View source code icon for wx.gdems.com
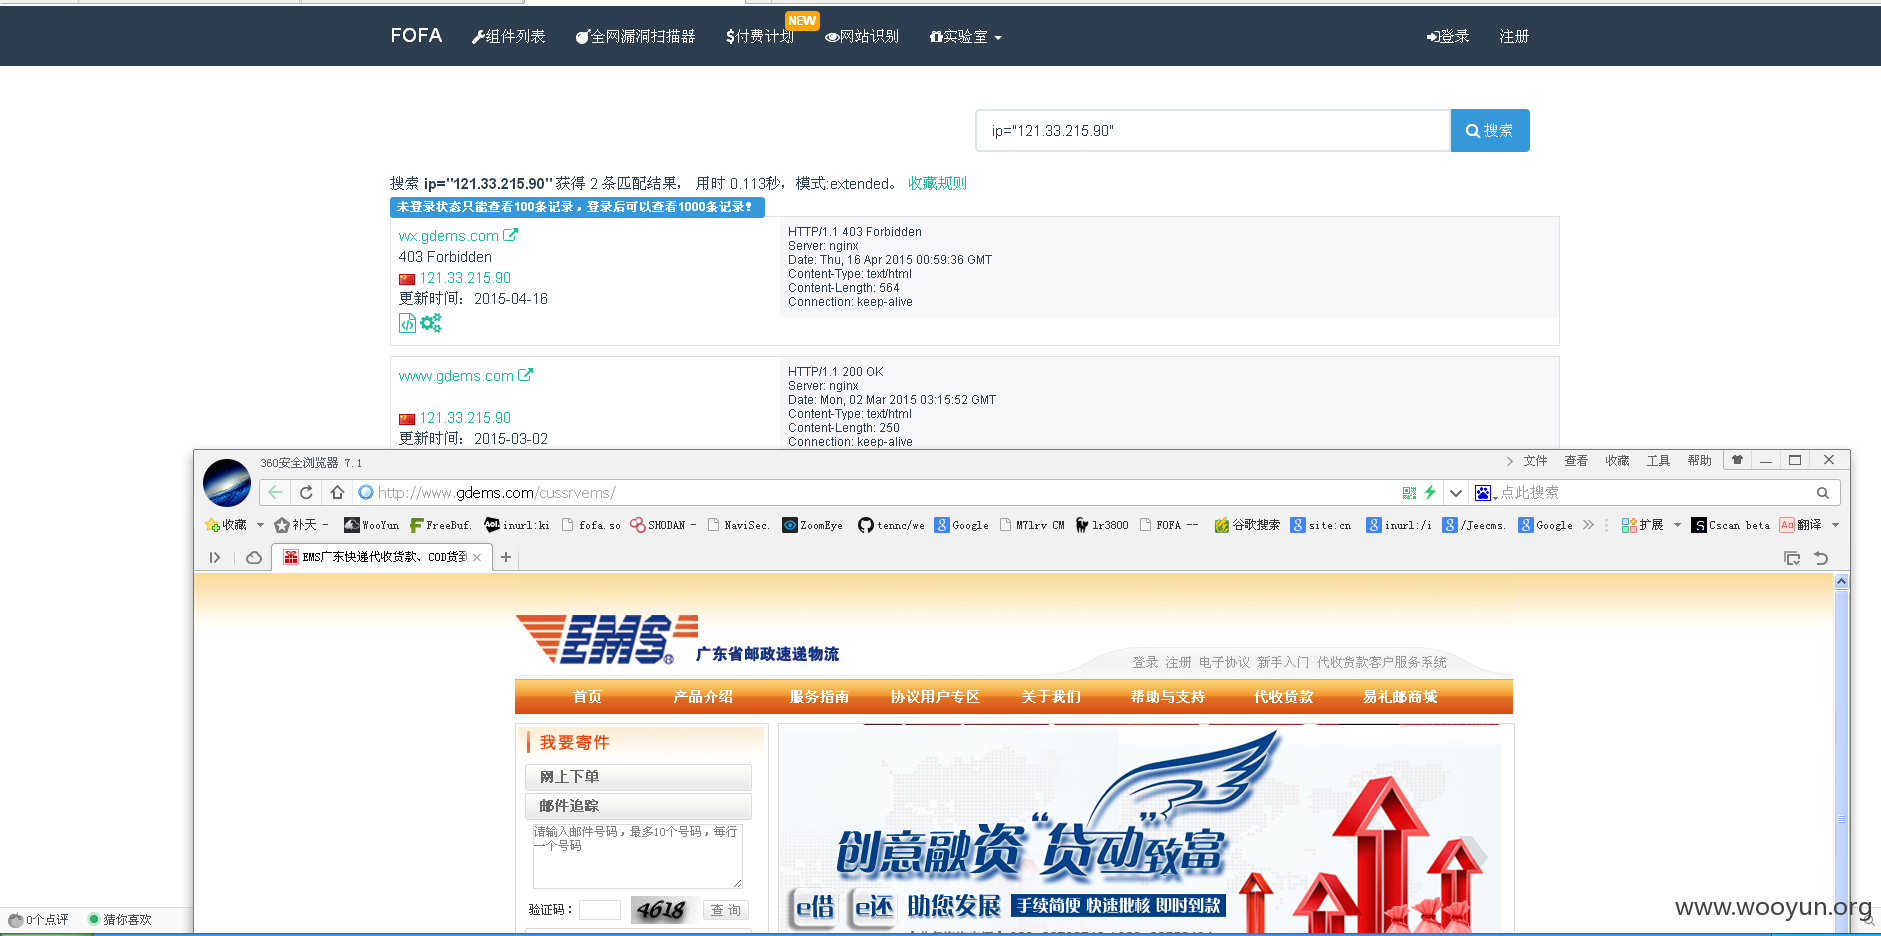The width and height of the screenshot is (1881, 936). pos(407,323)
